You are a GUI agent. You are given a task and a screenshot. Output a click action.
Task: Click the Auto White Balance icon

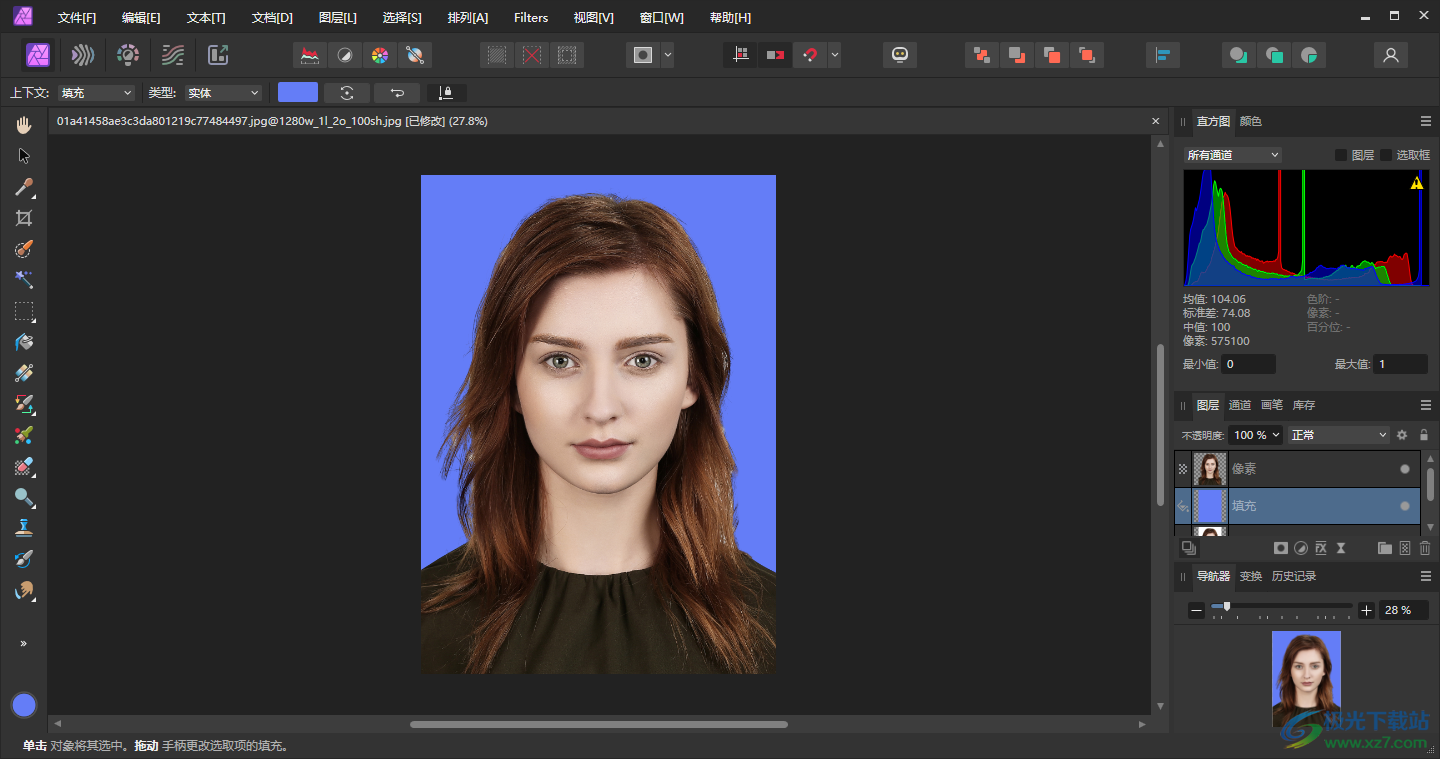pyautogui.click(x=415, y=55)
